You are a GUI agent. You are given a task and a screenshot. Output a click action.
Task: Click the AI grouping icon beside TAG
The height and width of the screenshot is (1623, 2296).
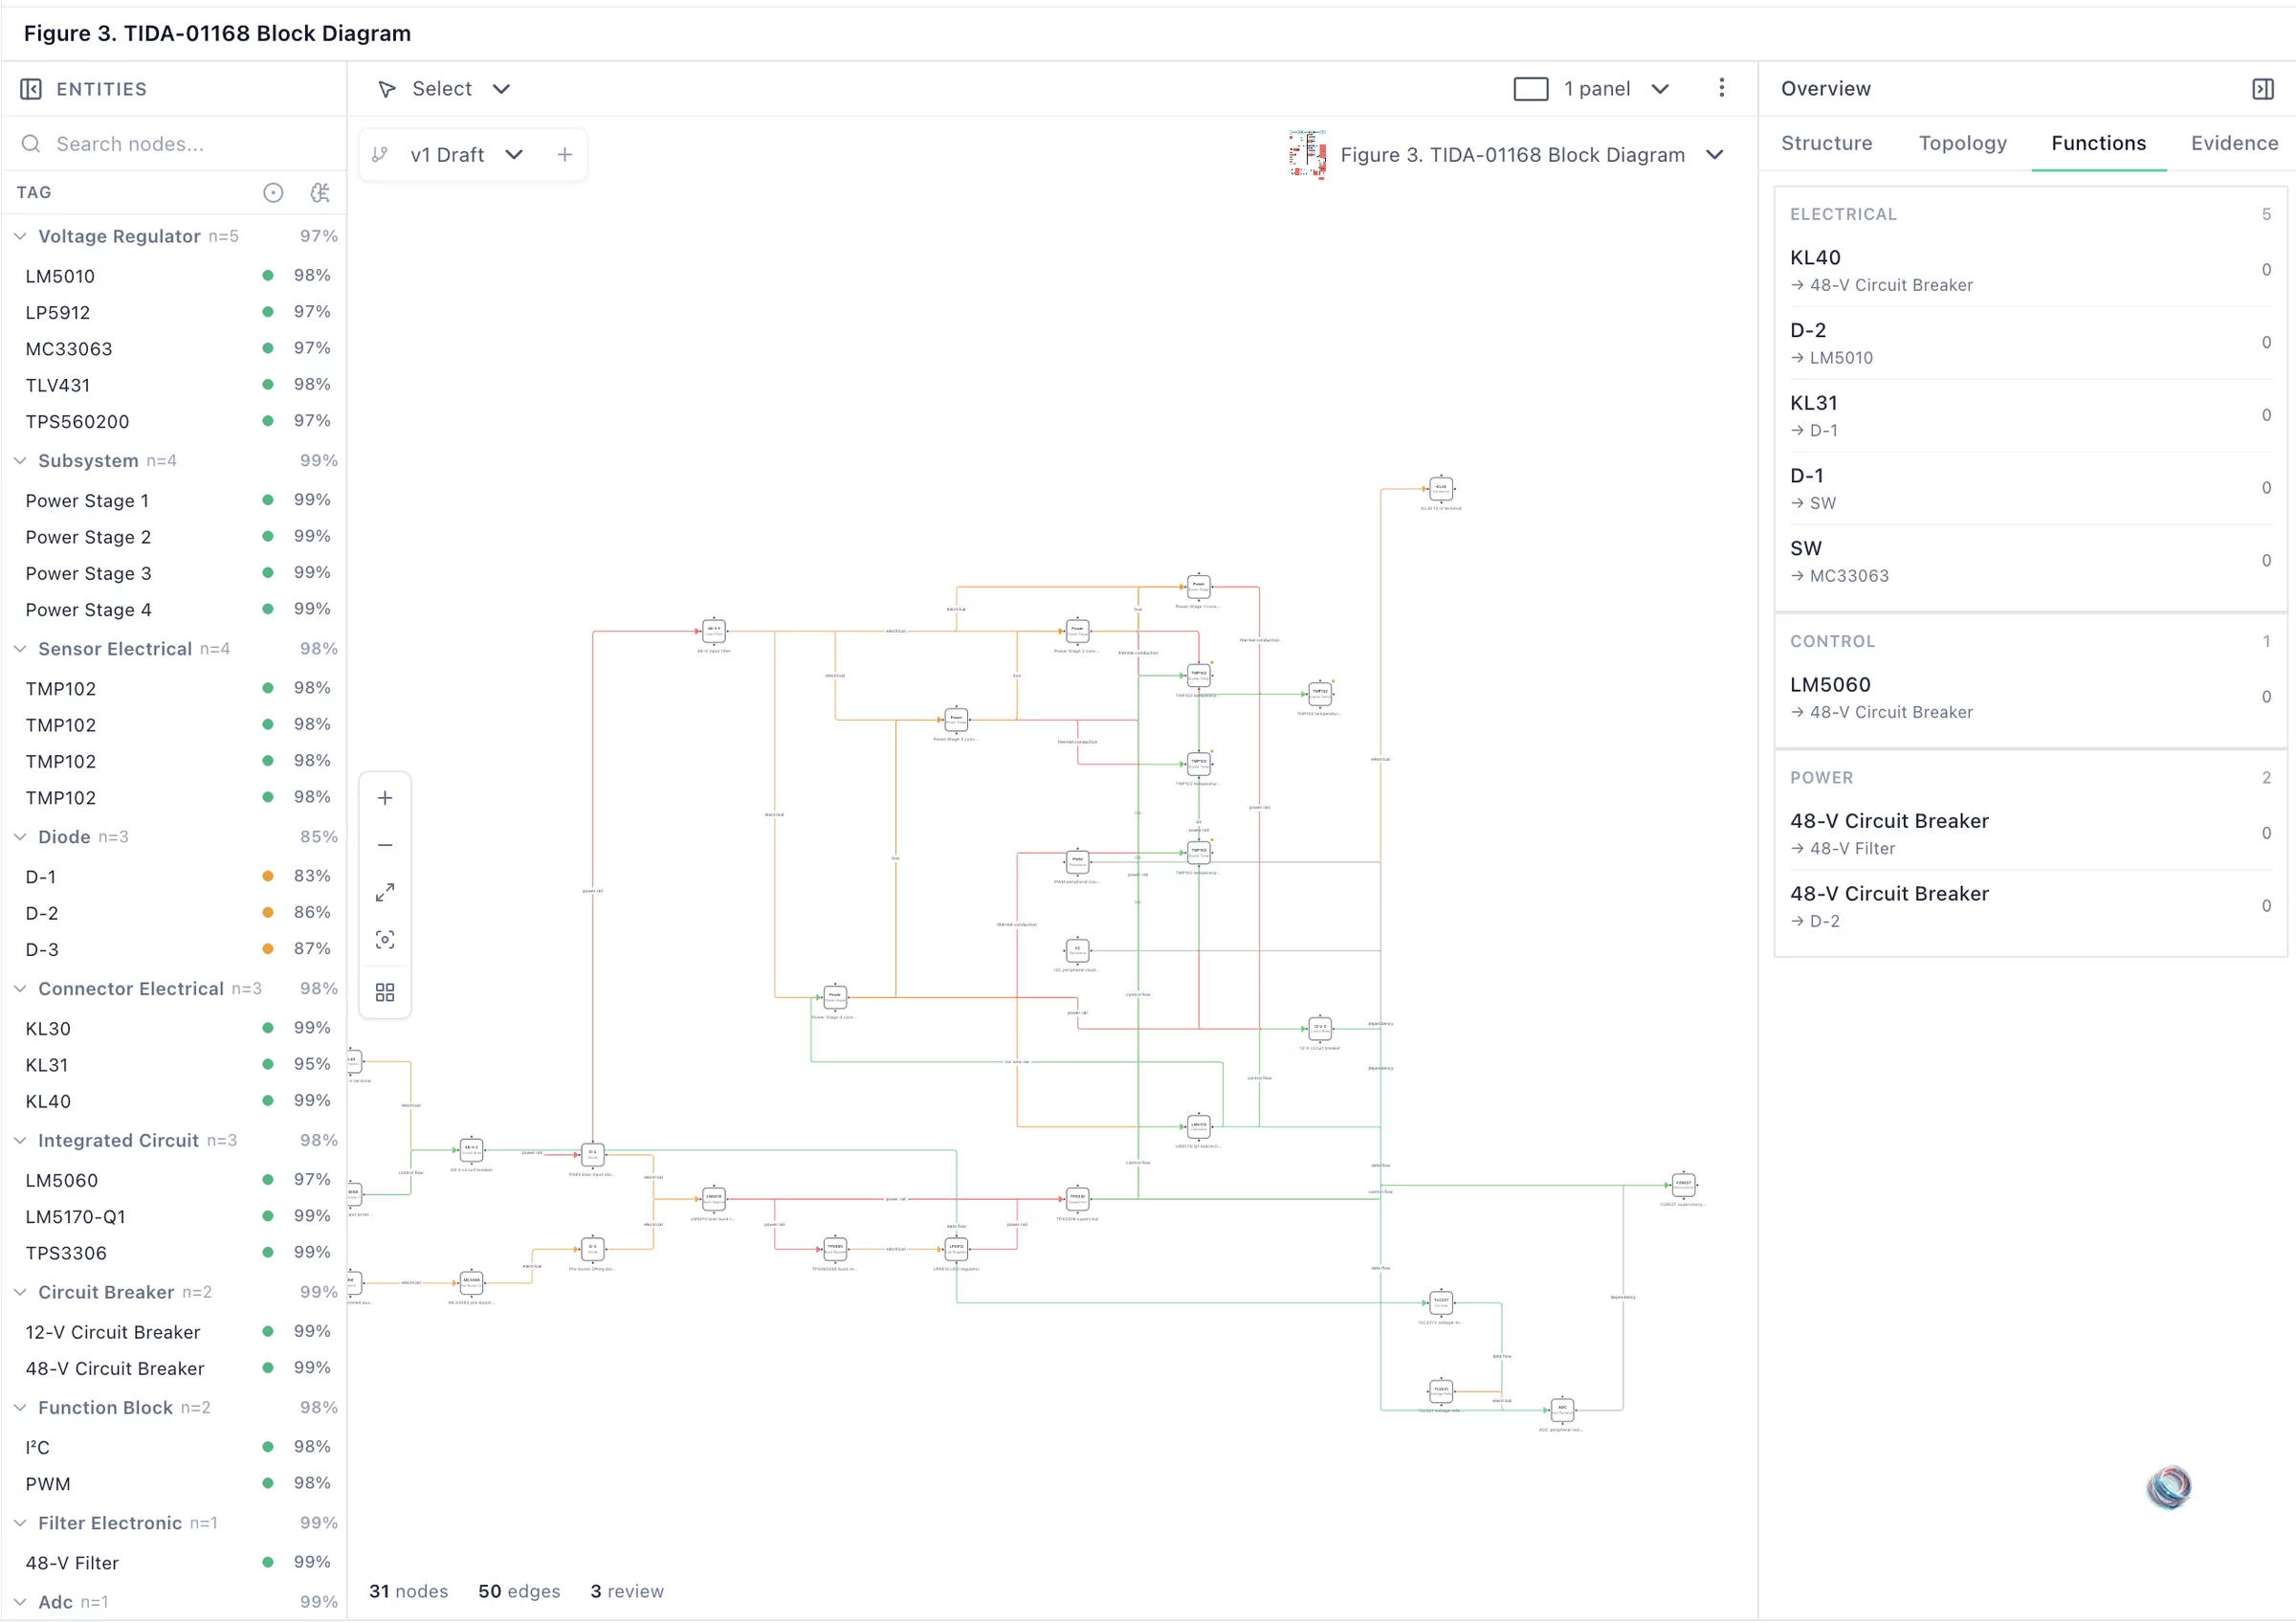click(320, 193)
